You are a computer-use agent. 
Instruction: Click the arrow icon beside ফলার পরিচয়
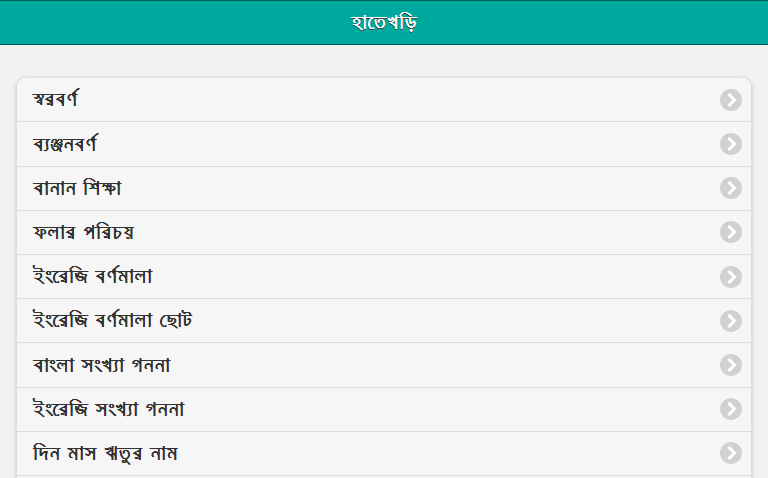(731, 232)
